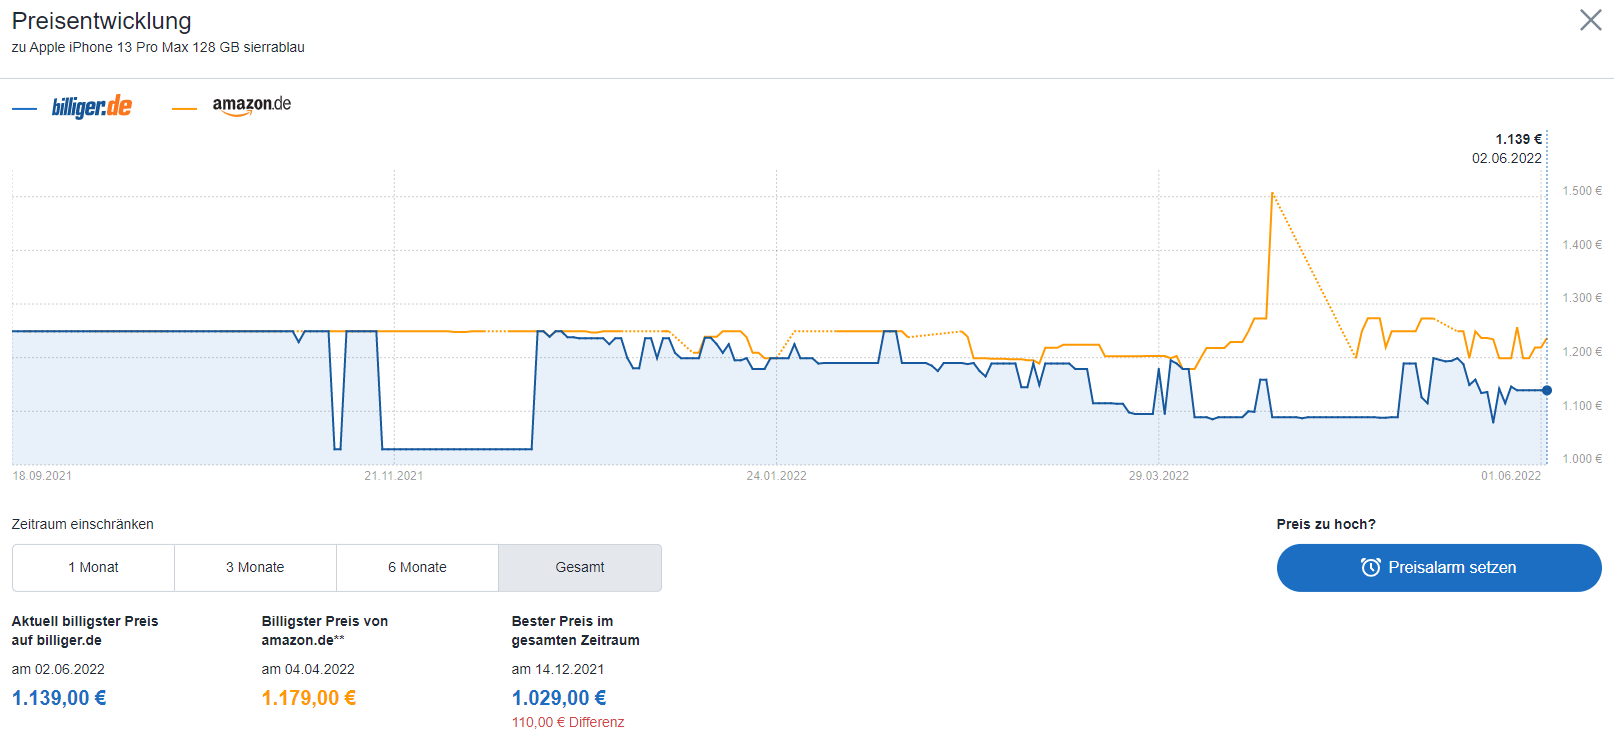This screenshot has height=747, width=1614.
Task: Click the Billigster Preis von amazon.de heading
Action: [325, 631]
